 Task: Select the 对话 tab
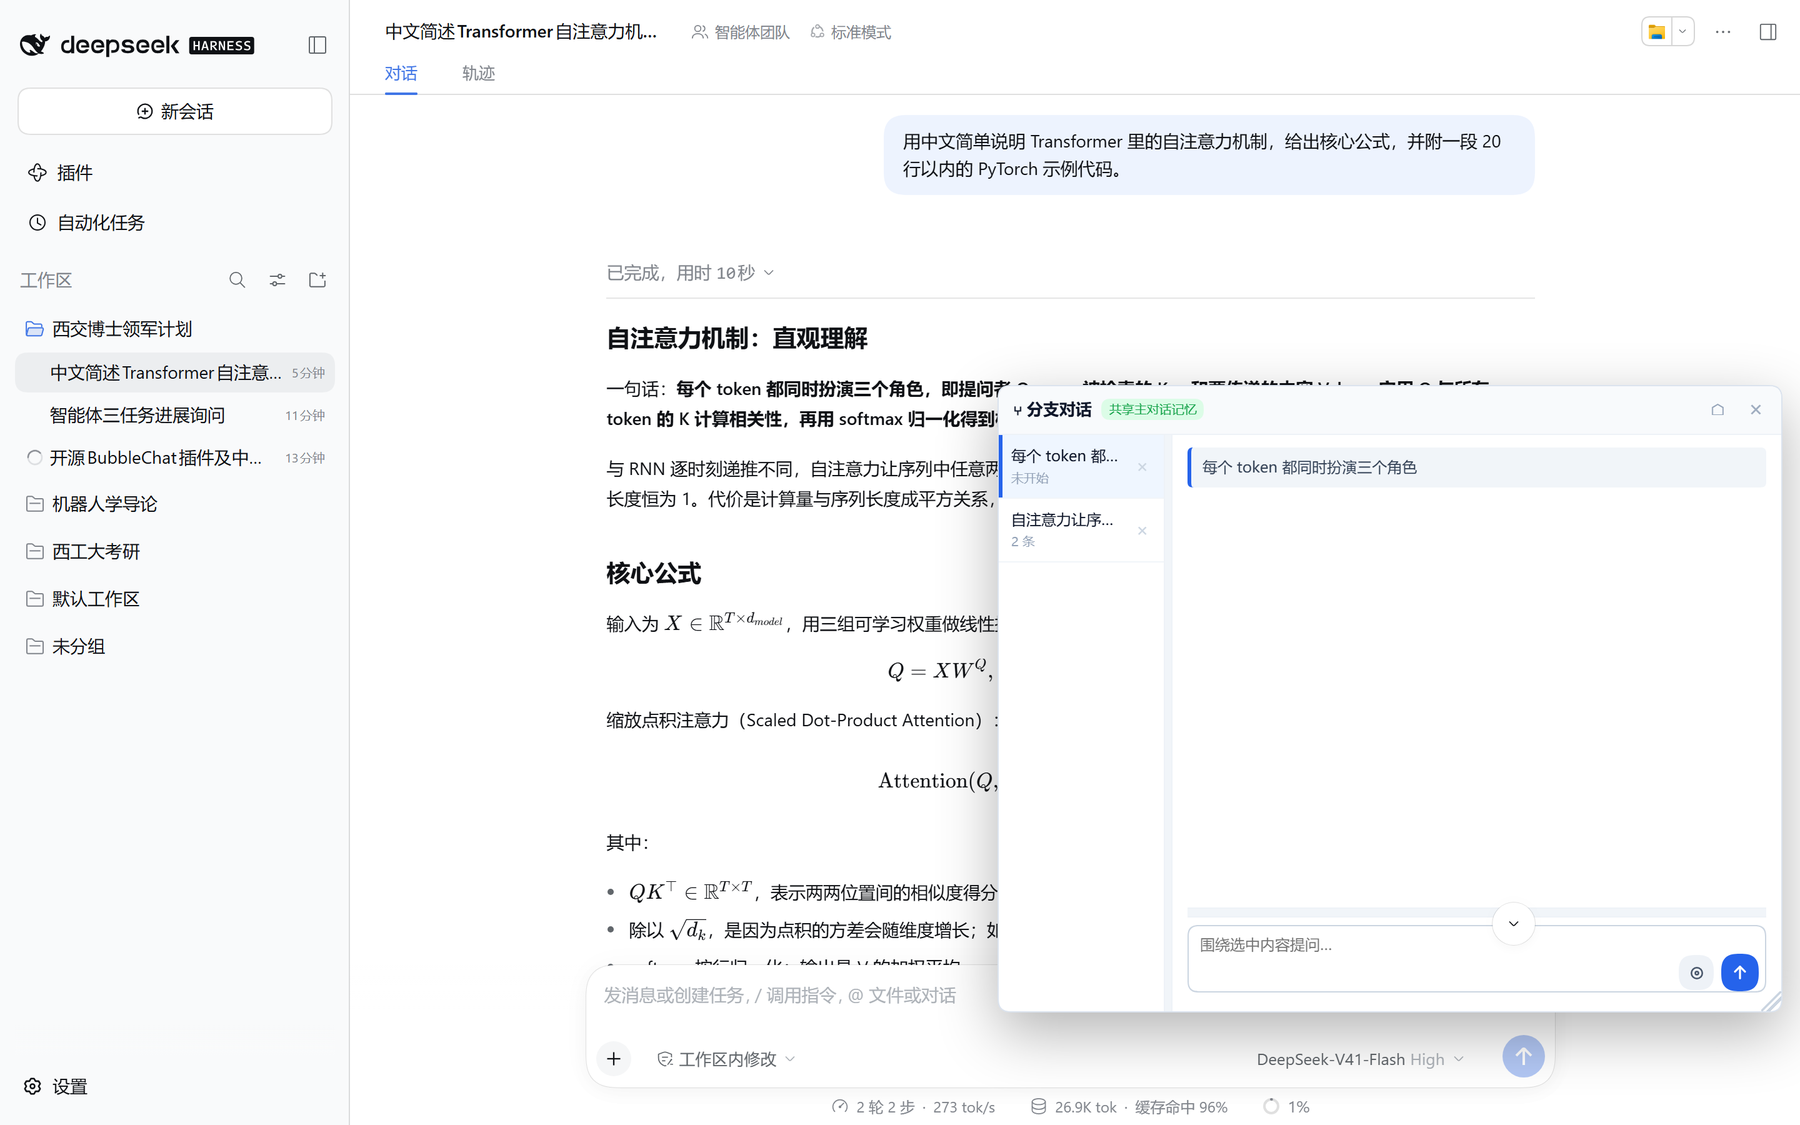coord(401,73)
